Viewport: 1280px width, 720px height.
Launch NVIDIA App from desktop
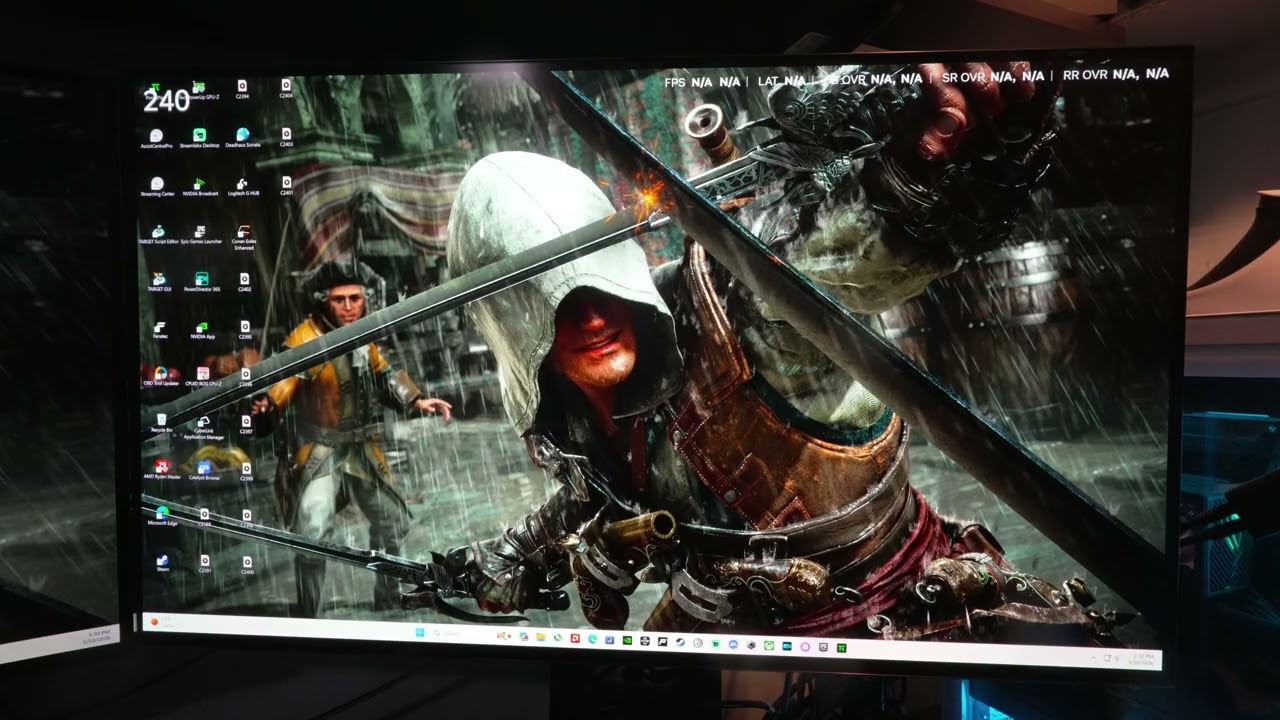pos(202,330)
